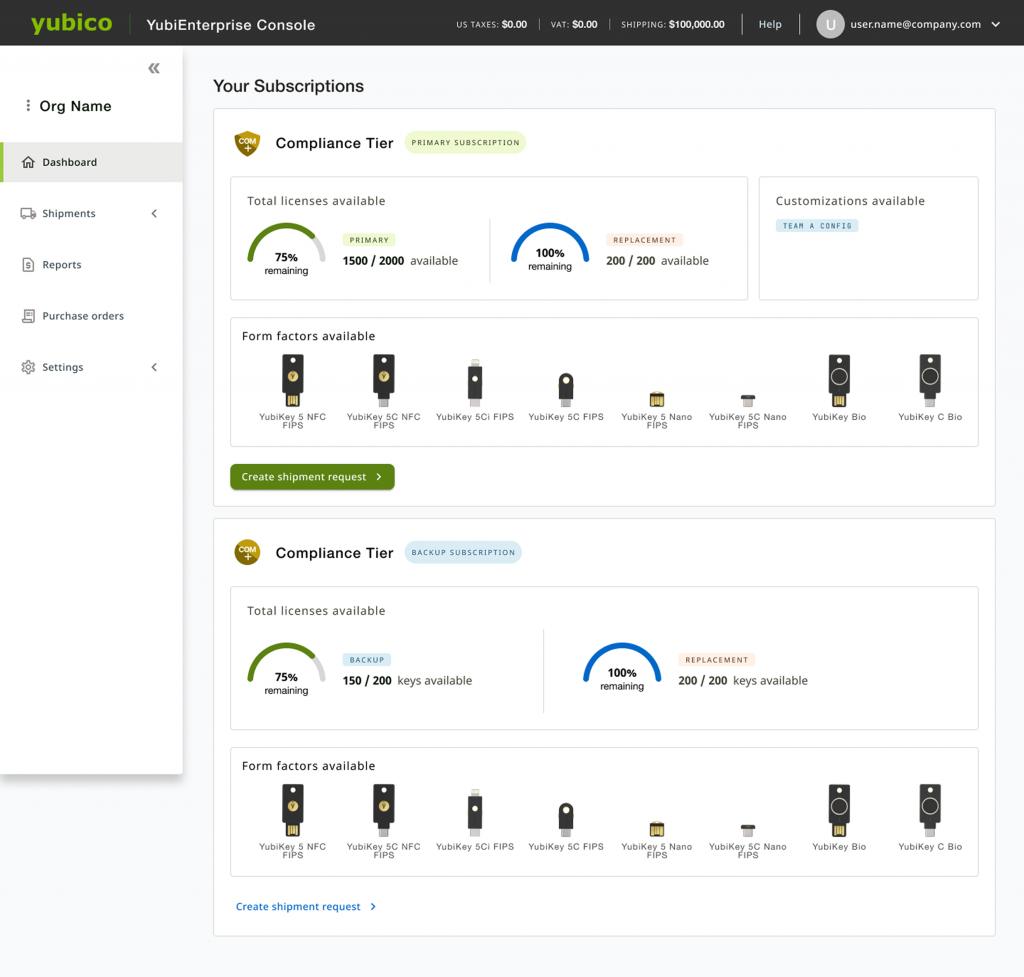
Task: Open Help in the top bar
Action: click(x=770, y=24)
